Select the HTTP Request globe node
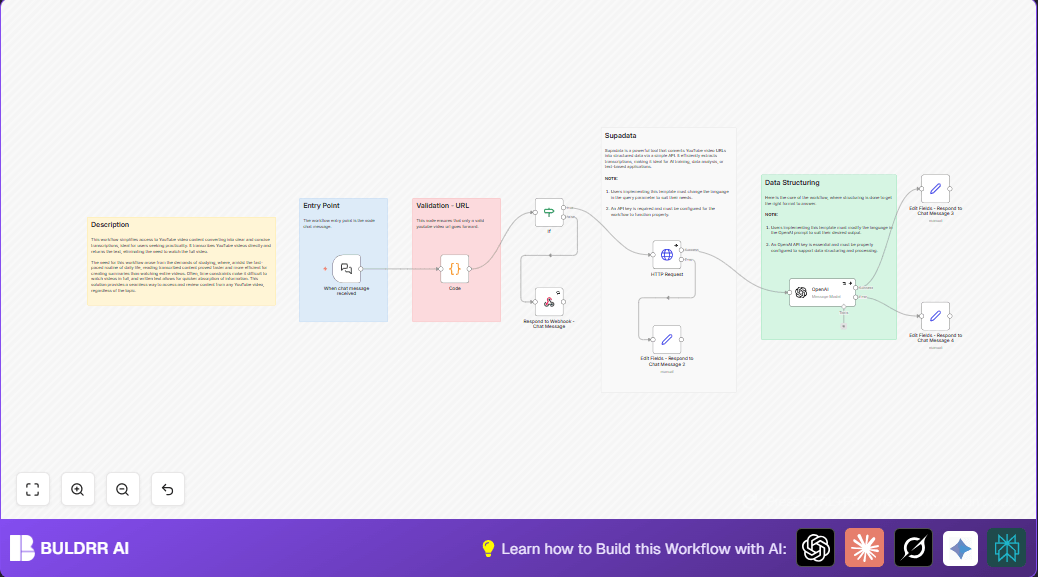 [667, 255]
